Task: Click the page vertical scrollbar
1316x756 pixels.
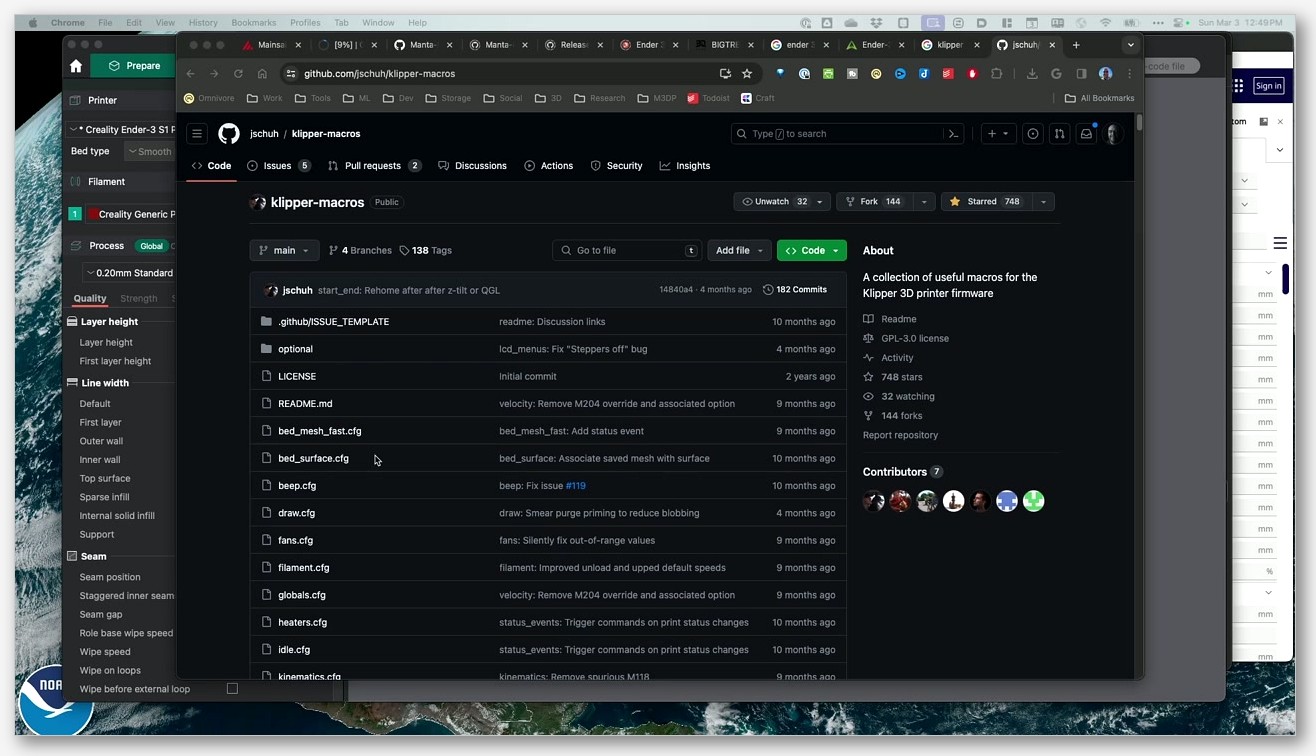Action: click(1139, 123)
